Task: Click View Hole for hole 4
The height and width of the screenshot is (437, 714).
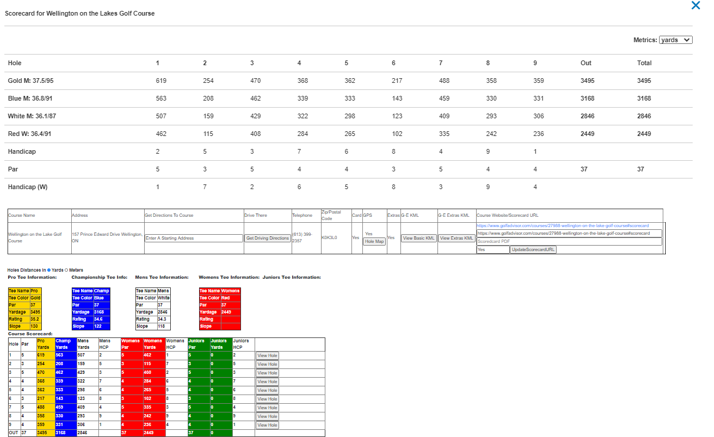Action: click(x=267, y=381)
